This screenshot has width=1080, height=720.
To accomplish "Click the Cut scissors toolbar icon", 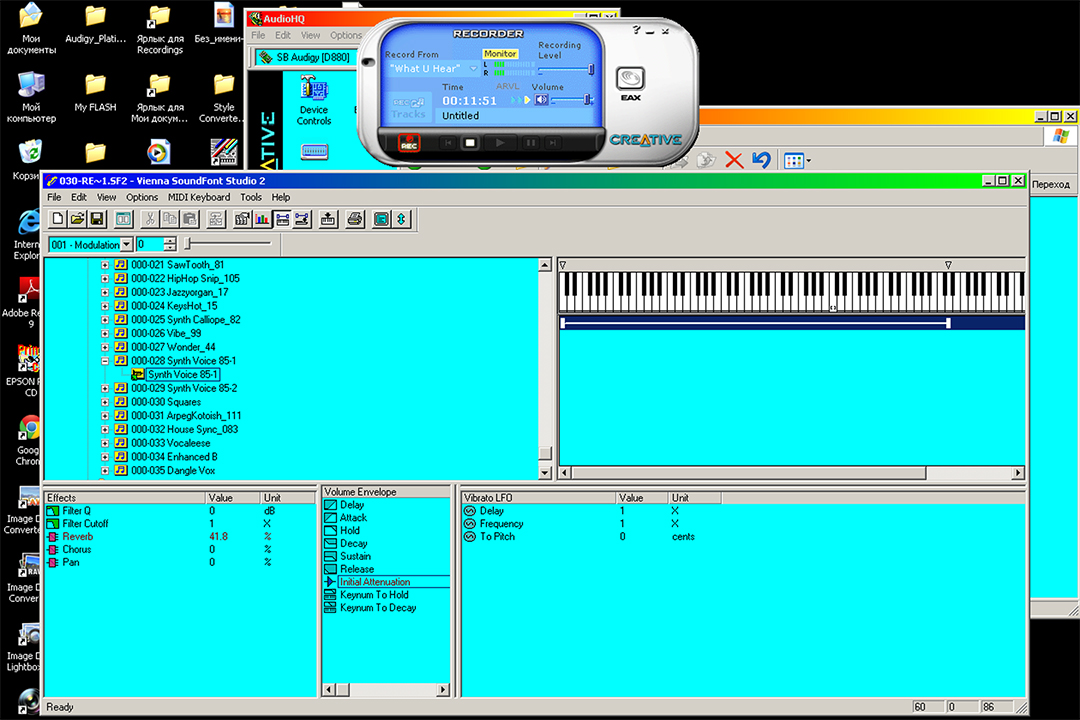I will 149,219.
